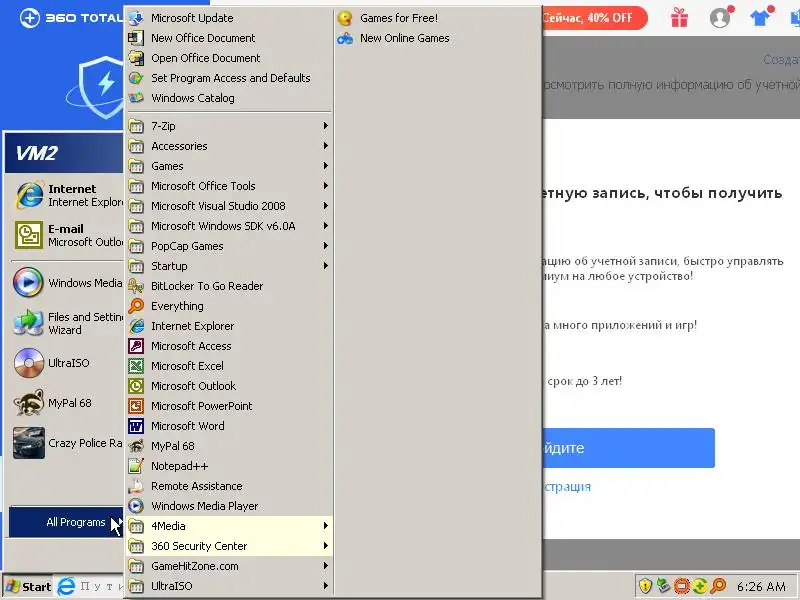
Task: Open Windows Media Player pinned Start item
Action: pos(65,283)
